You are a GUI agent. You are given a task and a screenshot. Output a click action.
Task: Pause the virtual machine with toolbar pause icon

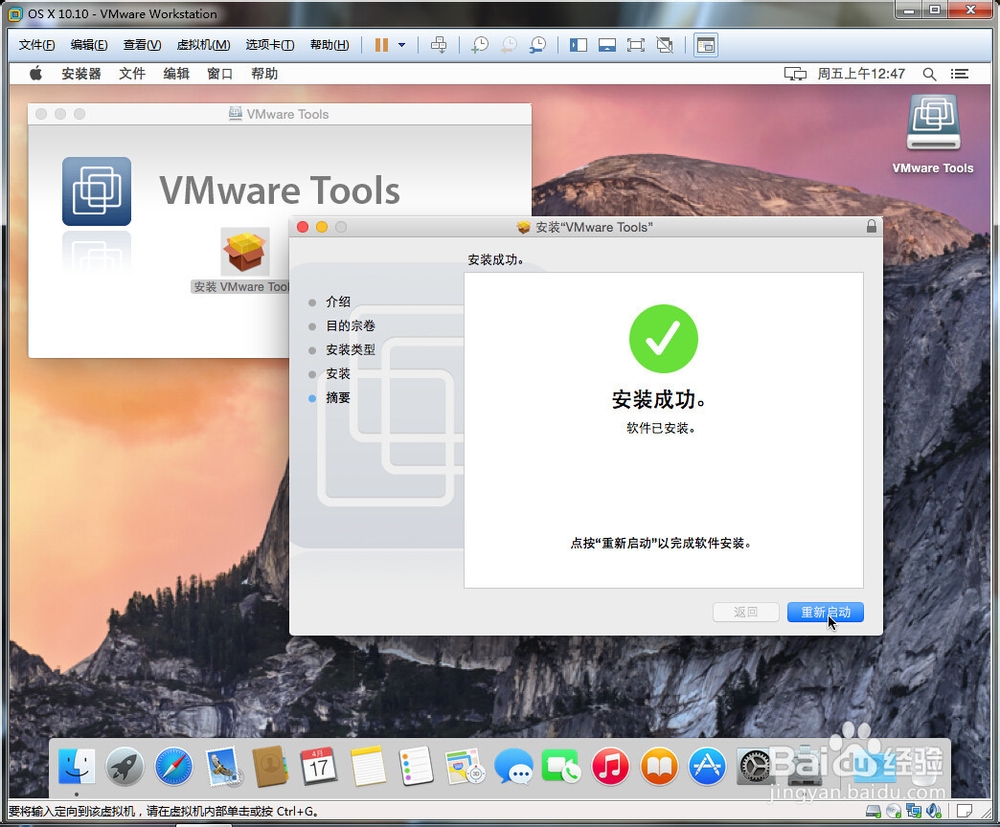click(x=381, y=45)
